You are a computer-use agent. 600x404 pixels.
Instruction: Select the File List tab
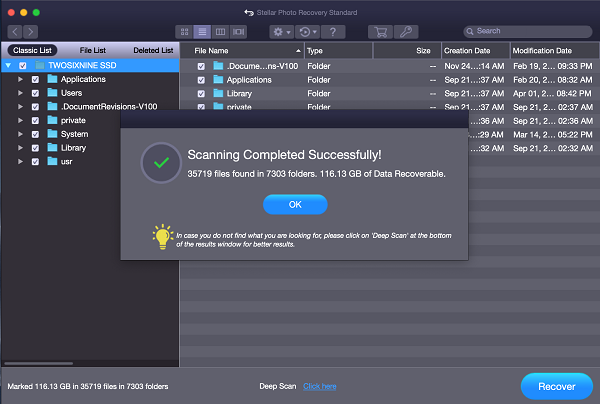tap(93, 50)
